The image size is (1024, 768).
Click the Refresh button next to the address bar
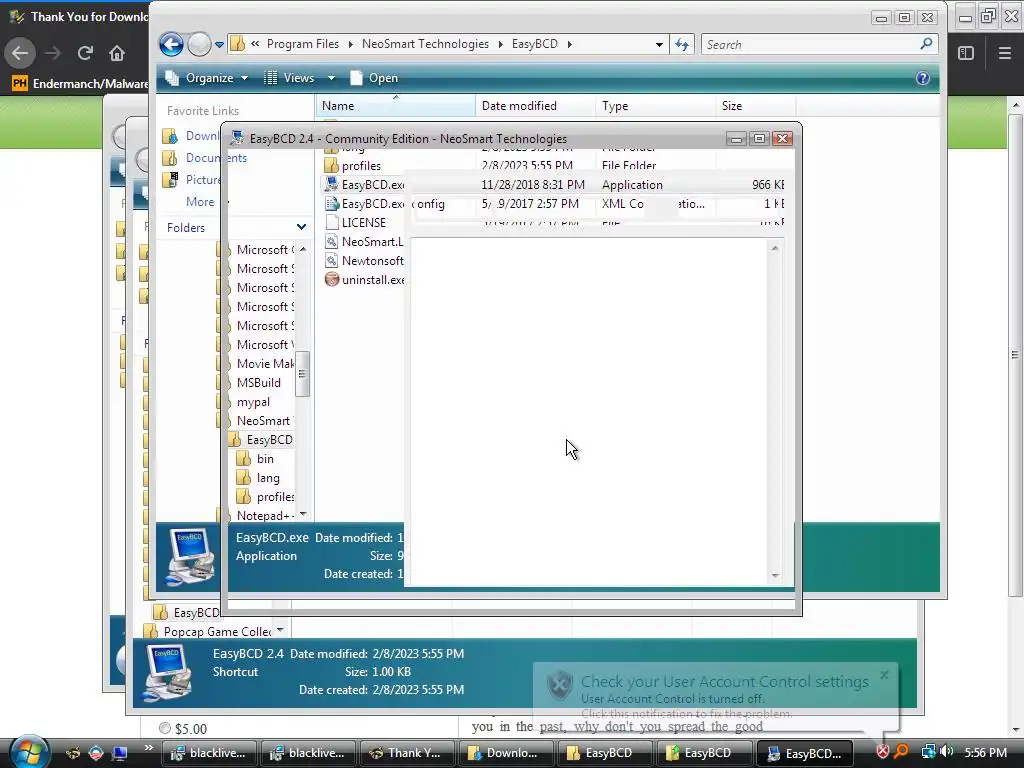coord(682,44)
